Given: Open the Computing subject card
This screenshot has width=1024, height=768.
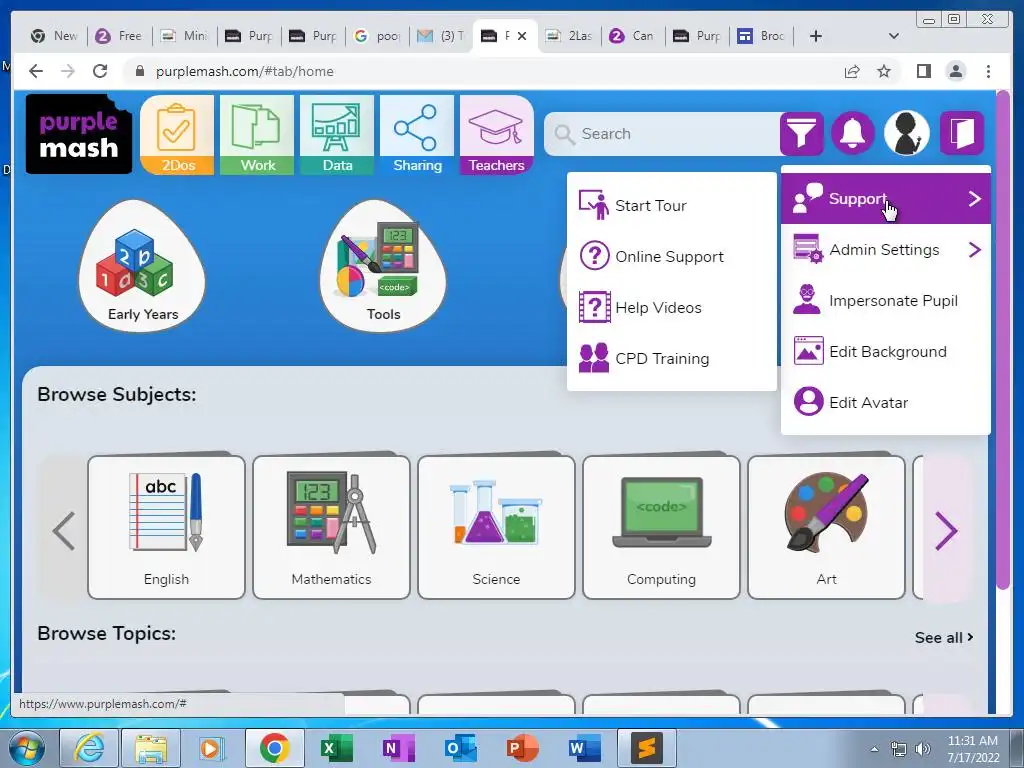Looking at the screenshot, I should (x=661, y=527).
